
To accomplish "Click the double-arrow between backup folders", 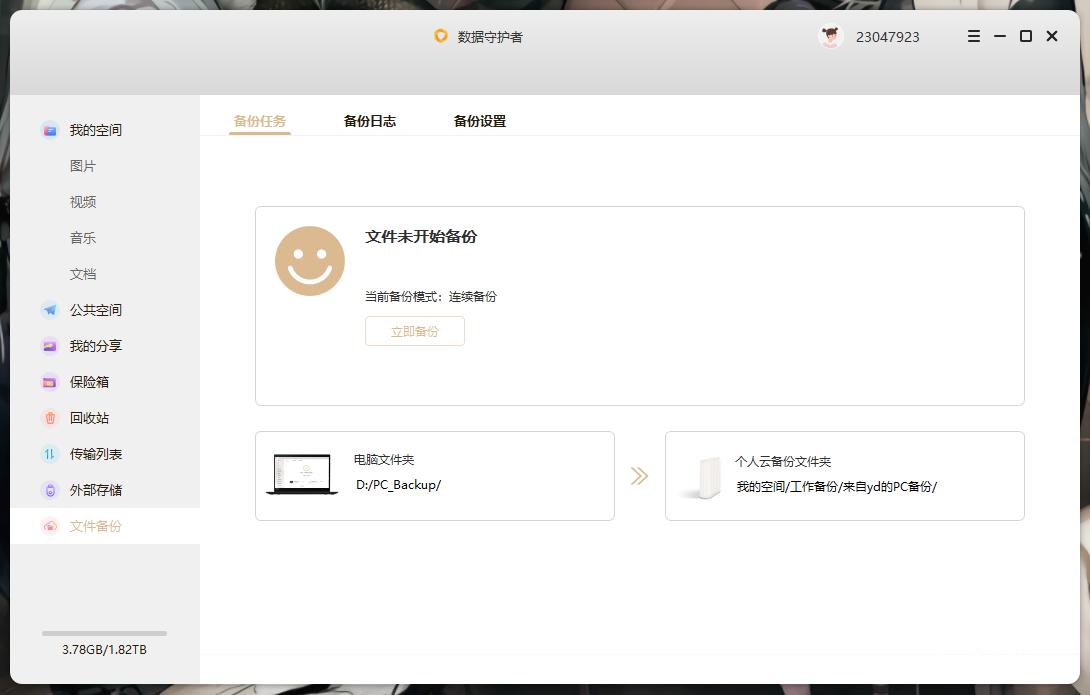I will tap(639, 476).
